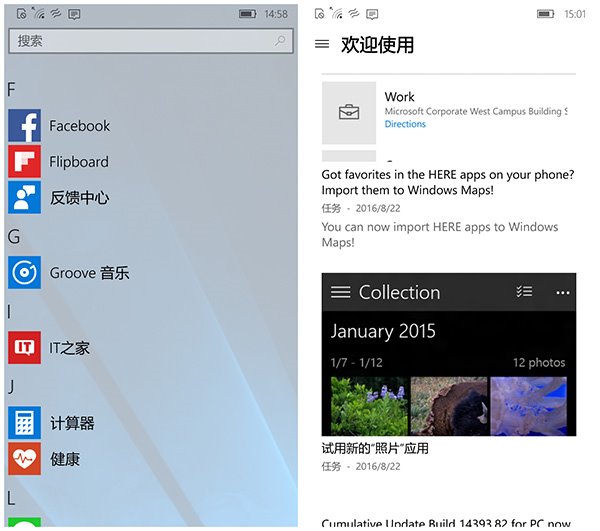Open the three-dots more menu in Collection
This screenshot has width=600, height=531.
click(562, 293)
